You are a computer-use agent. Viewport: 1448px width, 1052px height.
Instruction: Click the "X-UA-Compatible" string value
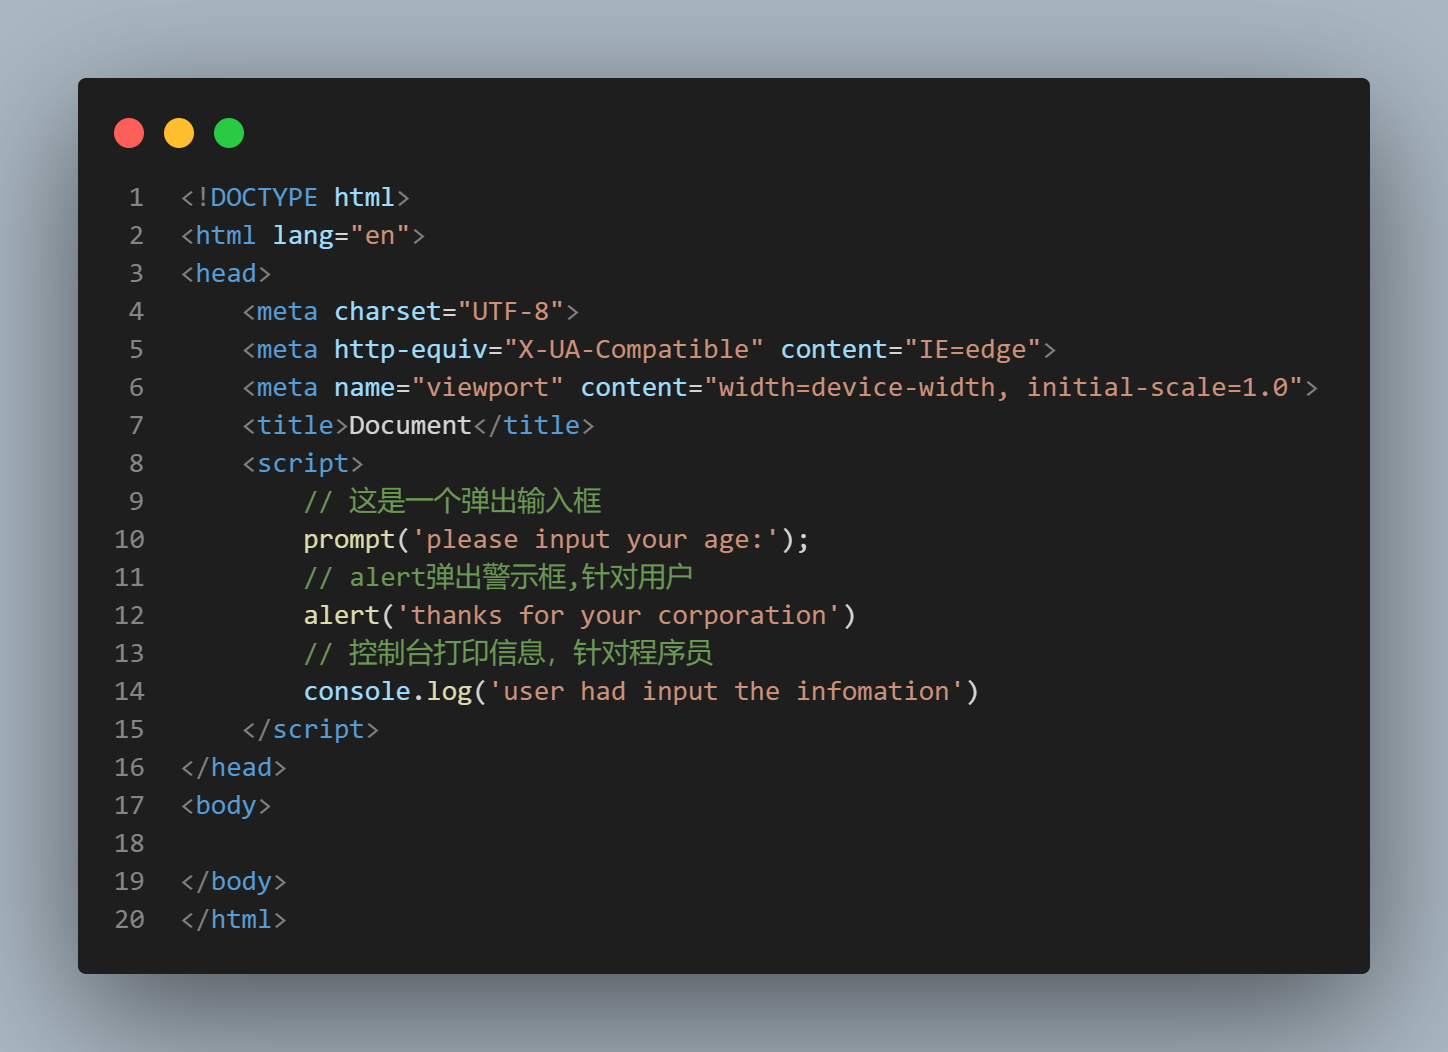[634, 349]
